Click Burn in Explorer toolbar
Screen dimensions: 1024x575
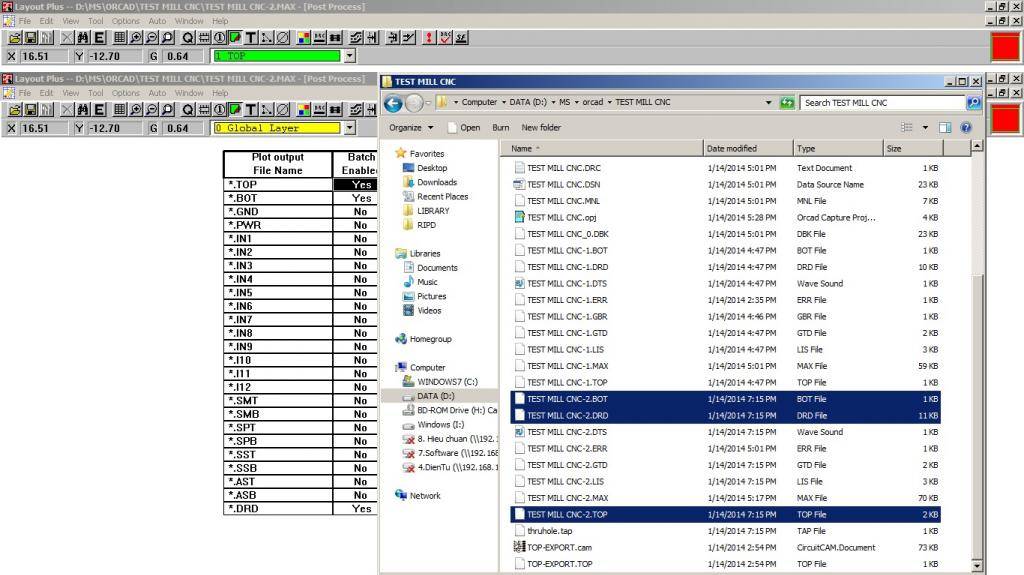point(500,127)
